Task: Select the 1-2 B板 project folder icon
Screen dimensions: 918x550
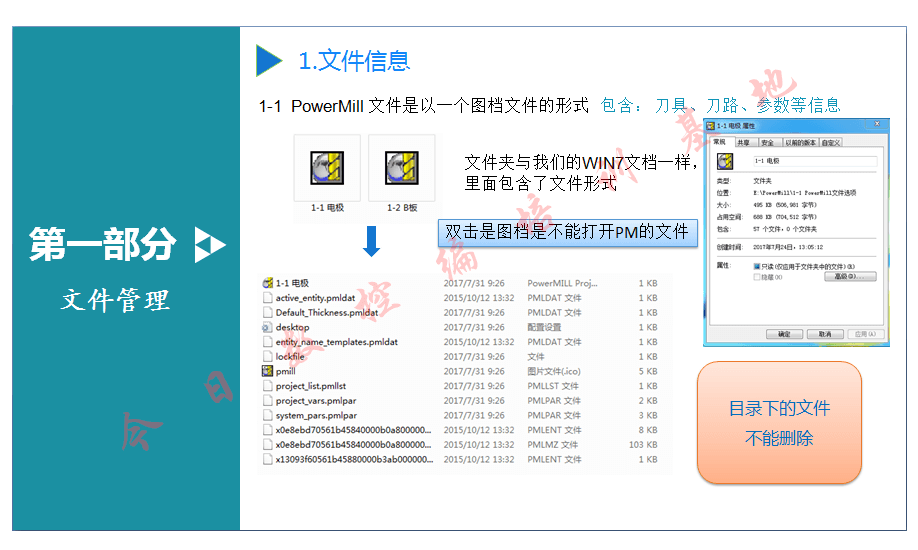Action: click(402, 168)
